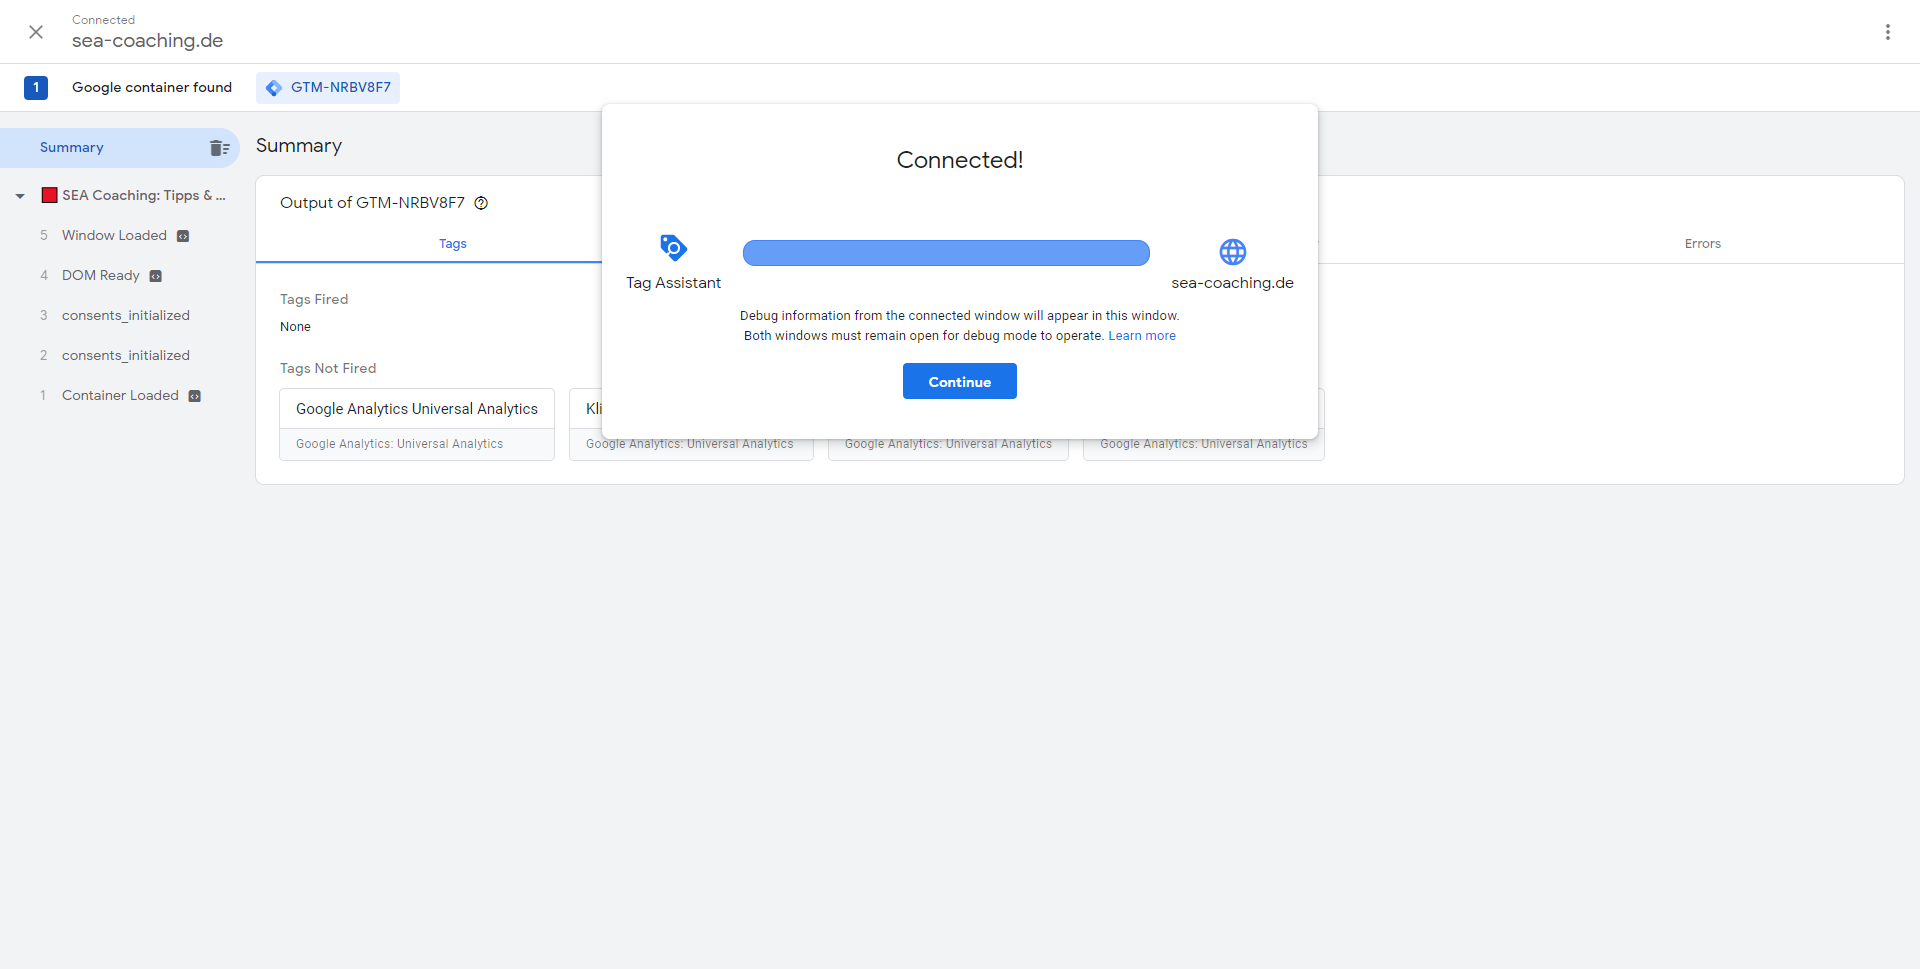Open the Window Loaded event
The height and width of the screenshot is (969, 1920).
coord(114,236)
